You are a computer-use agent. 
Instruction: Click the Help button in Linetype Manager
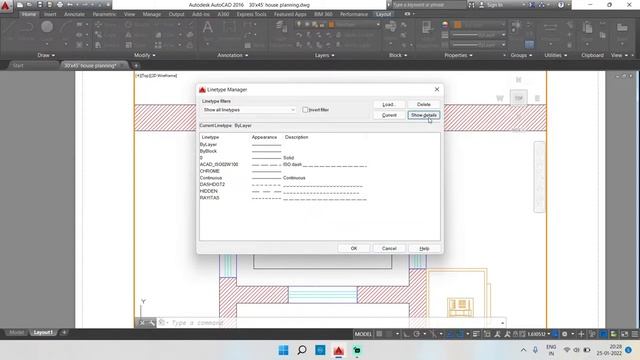coord(424,248)
